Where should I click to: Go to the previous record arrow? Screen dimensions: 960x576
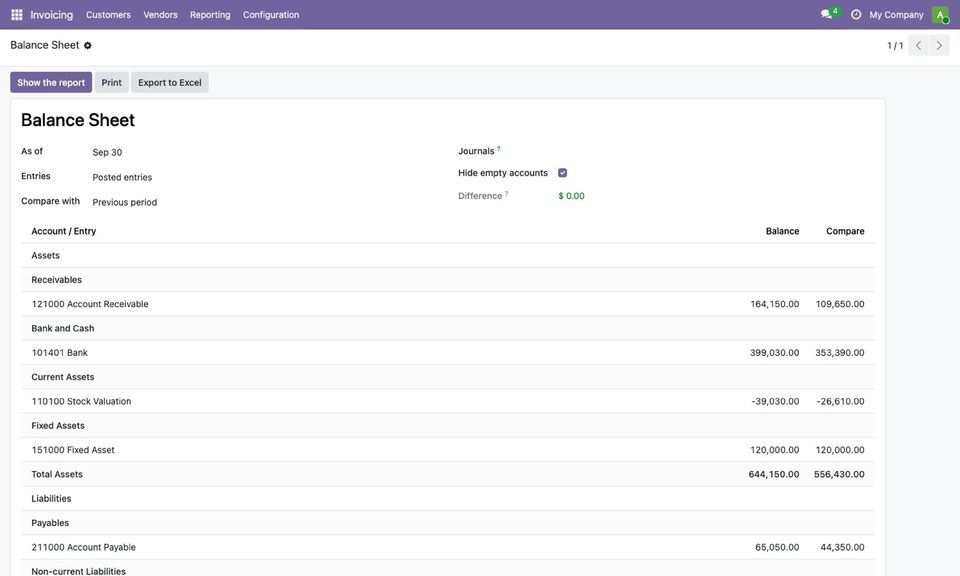(918, 45)
